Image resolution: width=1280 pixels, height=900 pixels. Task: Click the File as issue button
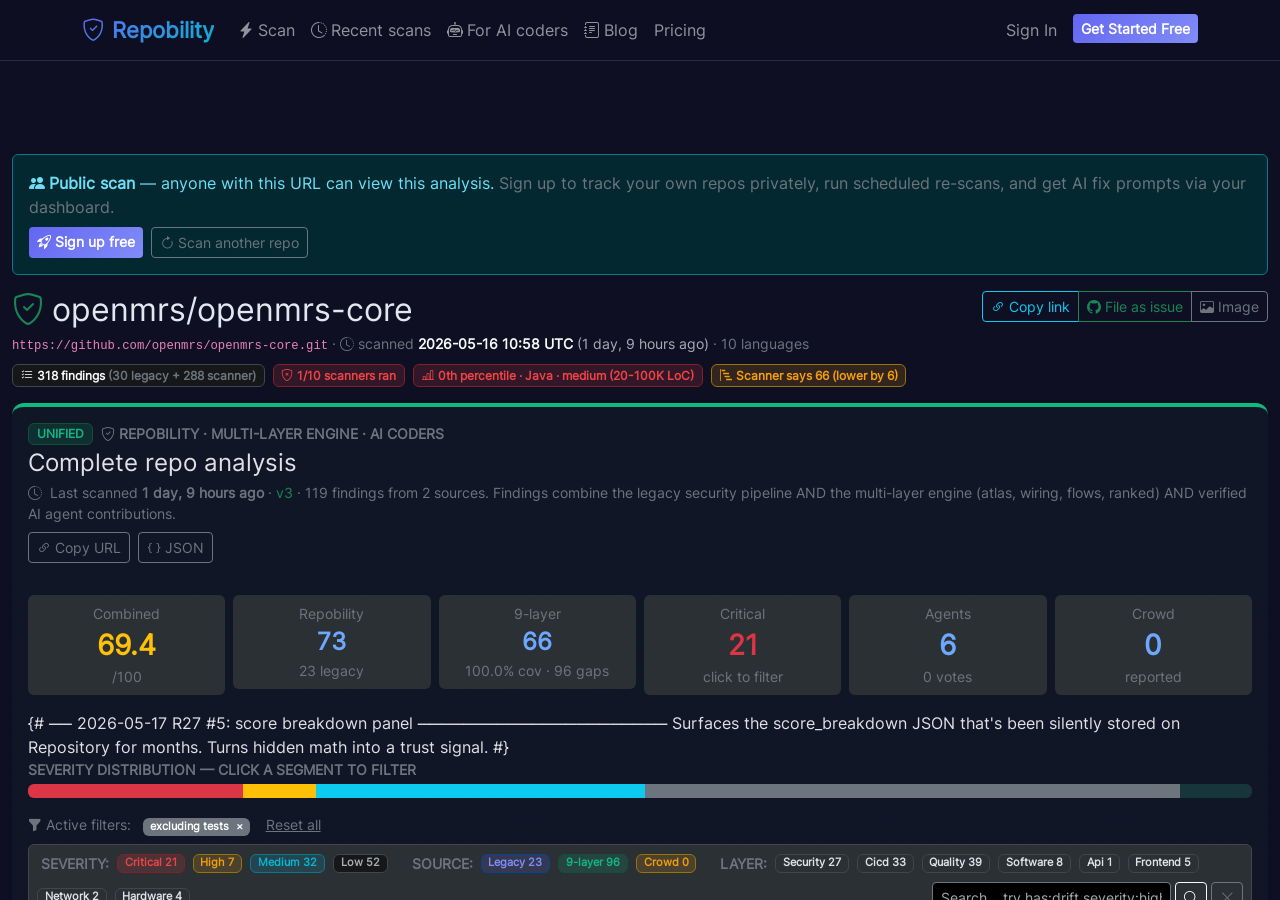tap(1135, 307)
